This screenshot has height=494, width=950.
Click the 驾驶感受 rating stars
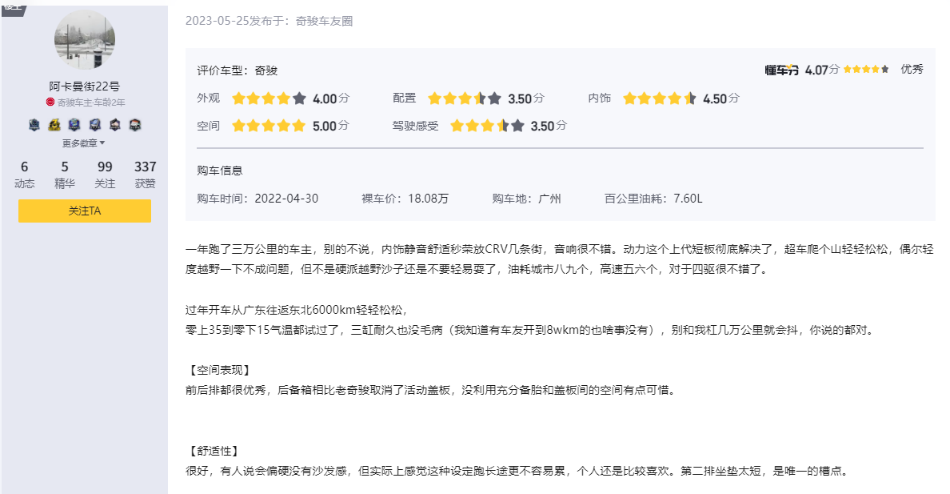[487, 125]
